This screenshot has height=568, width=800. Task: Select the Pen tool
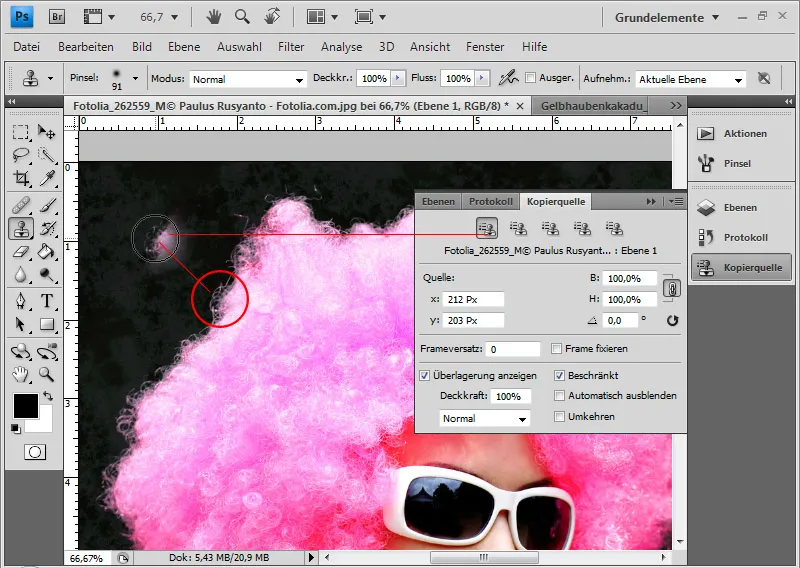click(20, 301)
